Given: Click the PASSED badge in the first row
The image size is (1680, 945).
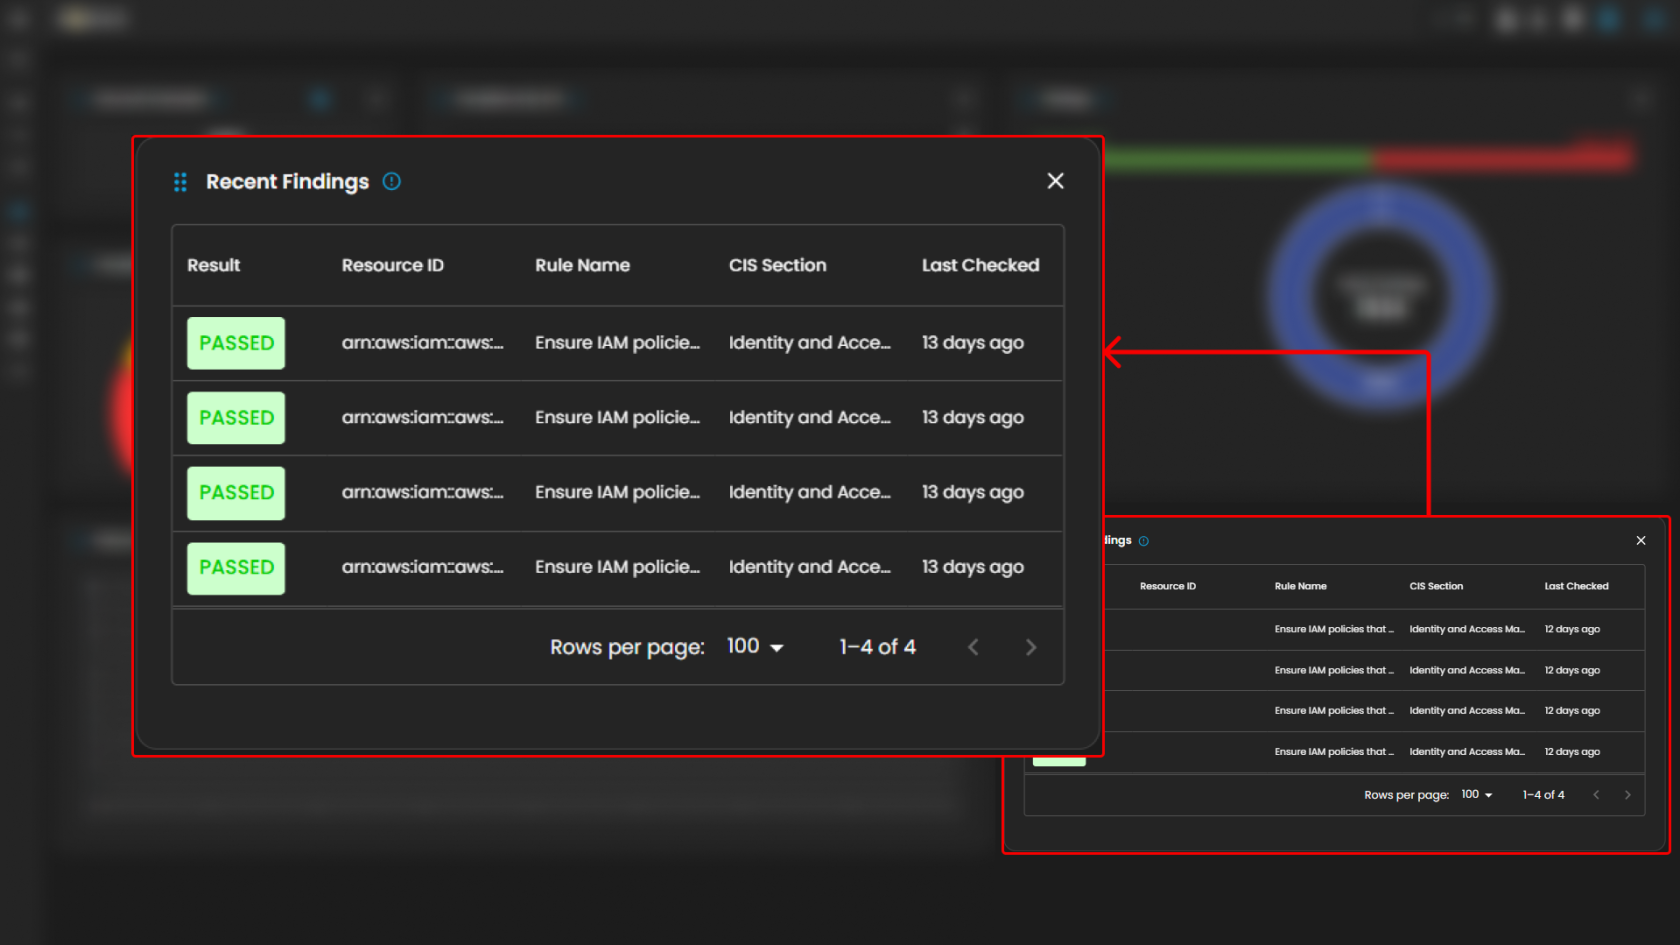Looking at the screenshot, I should (236, 343).
